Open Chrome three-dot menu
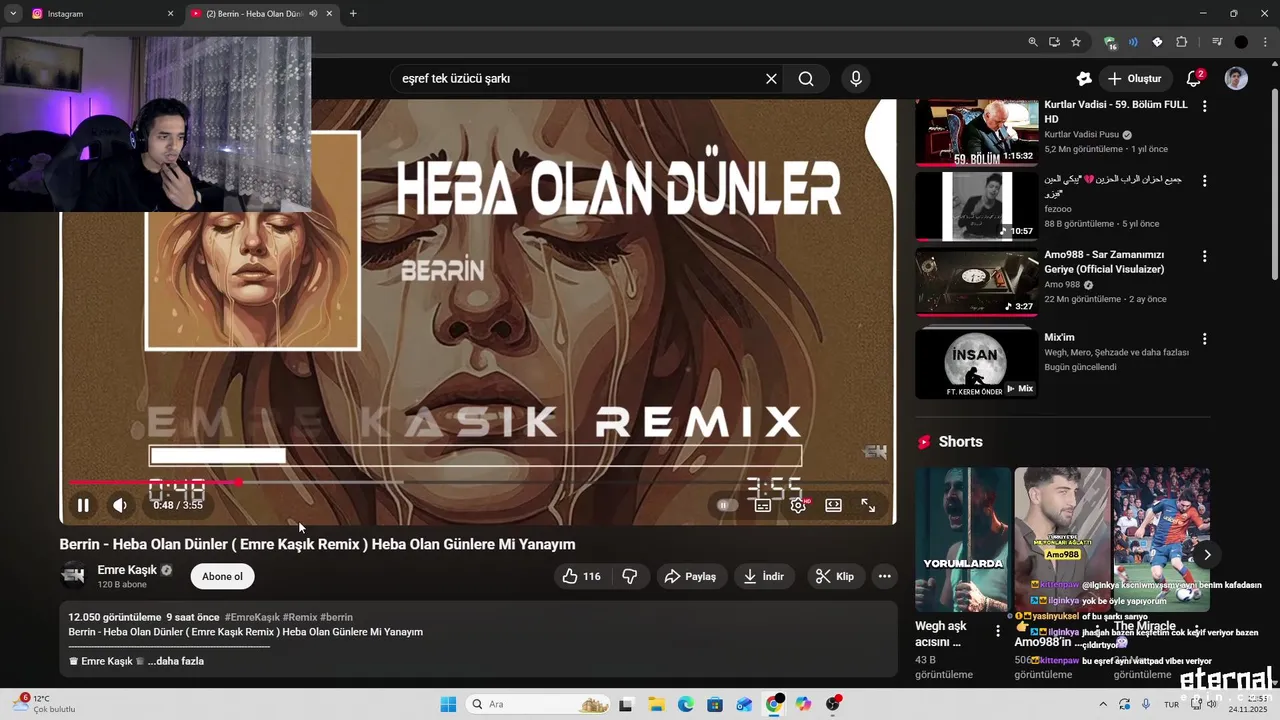This screenshot has height=720, width=1280. tap(1265, 42)
